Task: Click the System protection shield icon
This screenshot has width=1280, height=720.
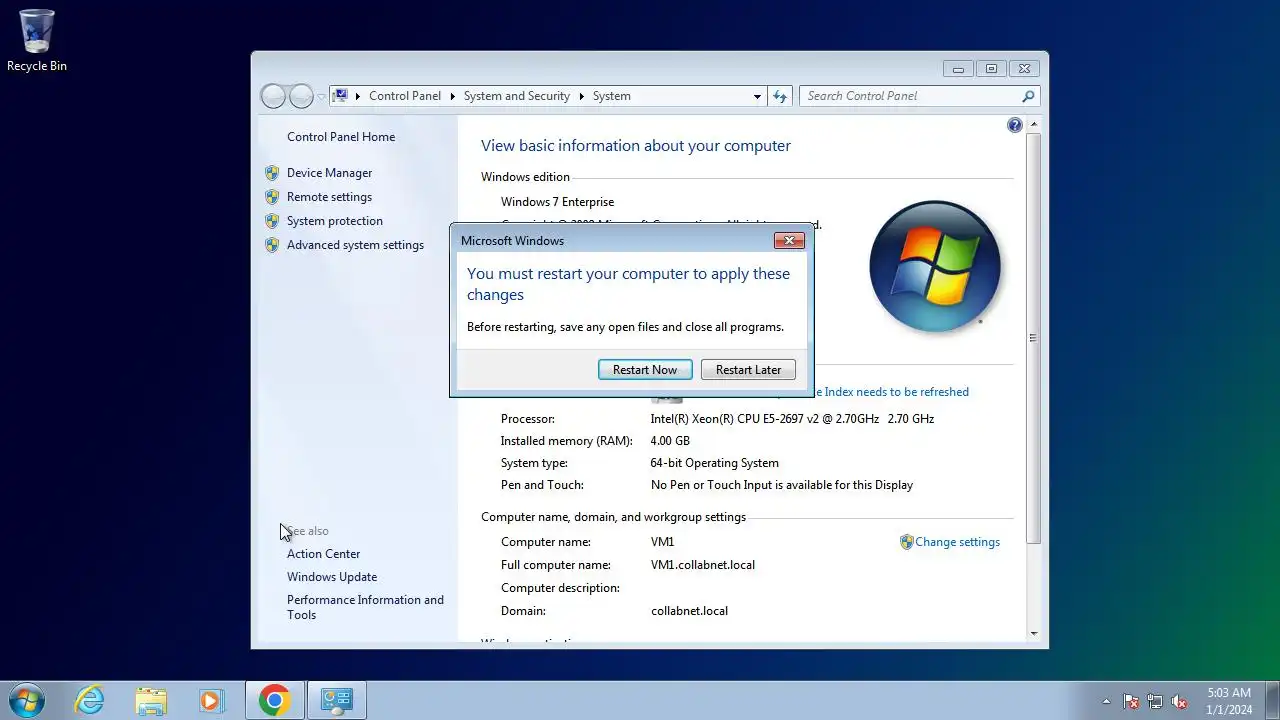Action: click(x=272, y=221)
